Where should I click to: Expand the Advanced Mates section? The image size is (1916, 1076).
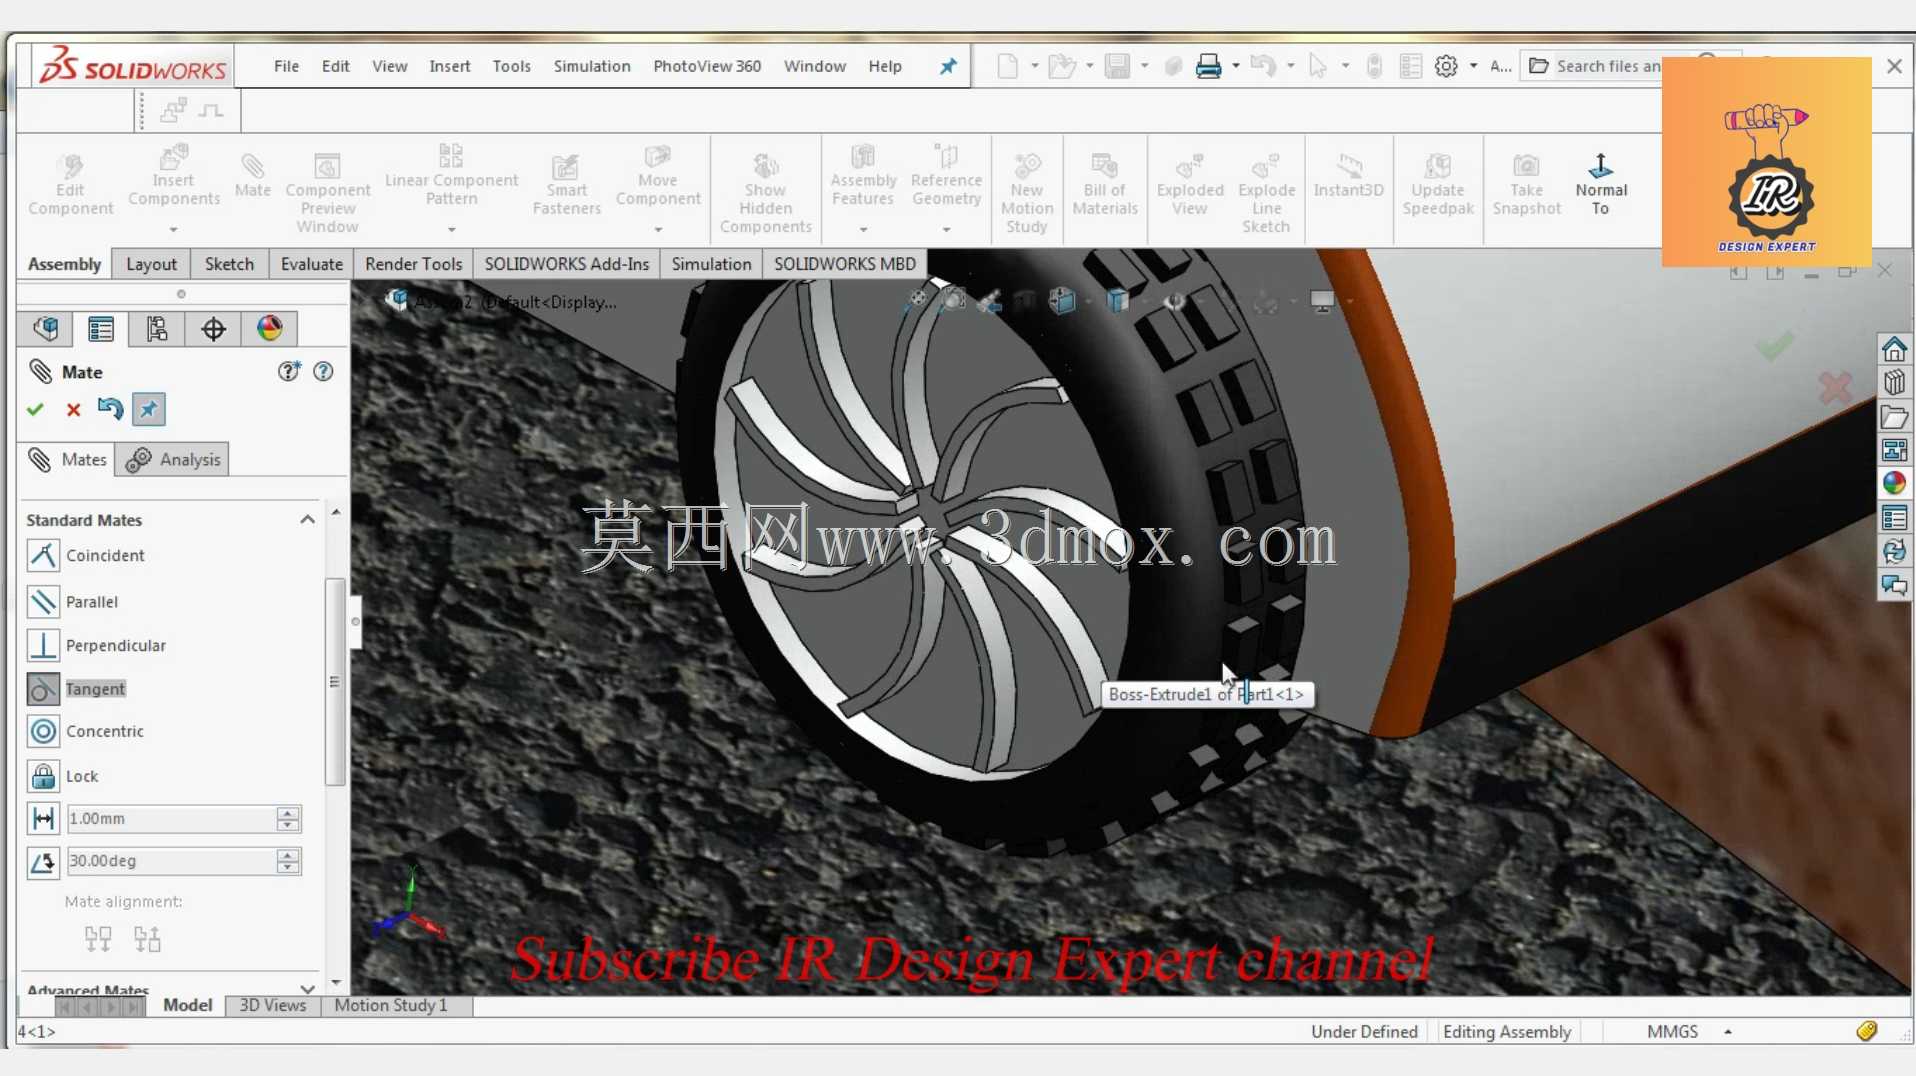(x=307, y=989)
